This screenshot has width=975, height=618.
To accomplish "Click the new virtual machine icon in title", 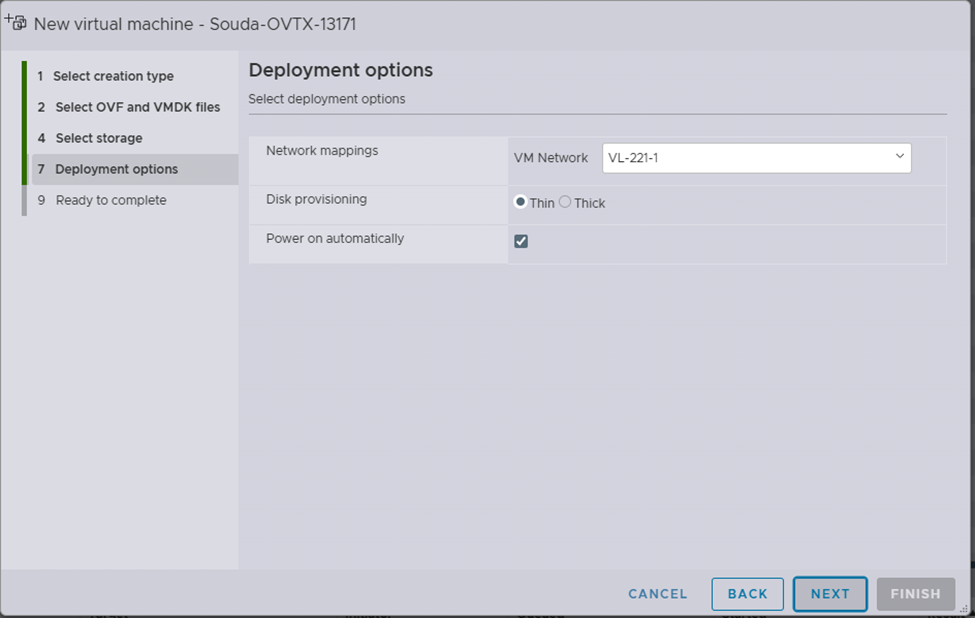I will click(x=16, y=22).
